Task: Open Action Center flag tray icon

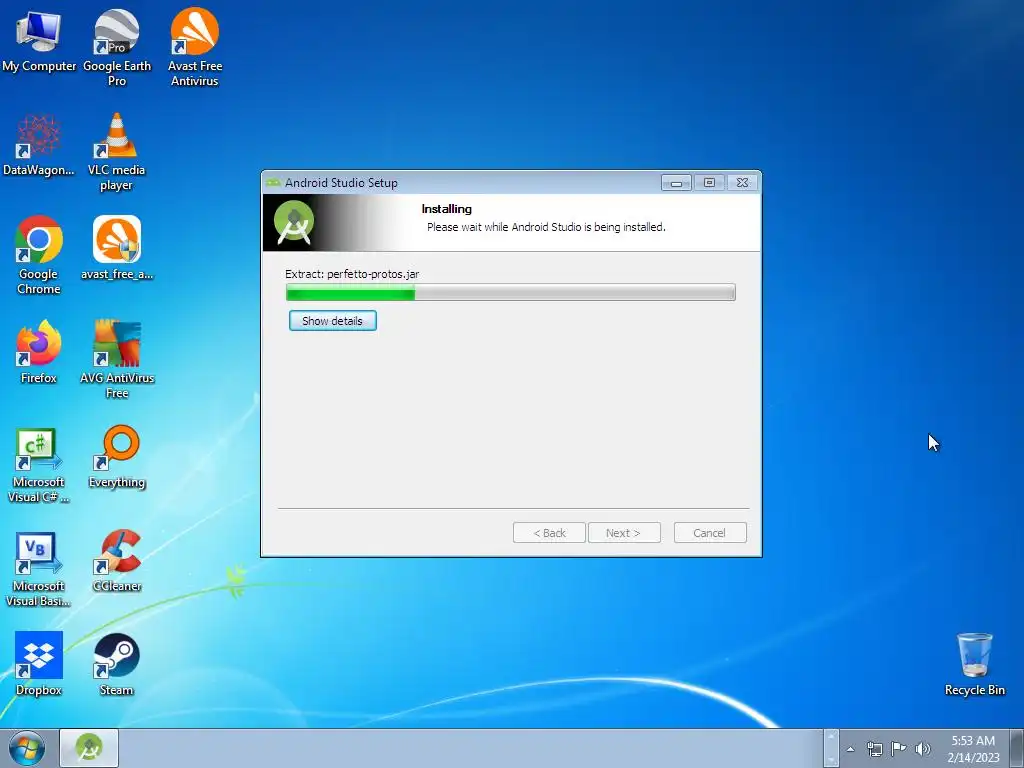Action: click(899, 749)
